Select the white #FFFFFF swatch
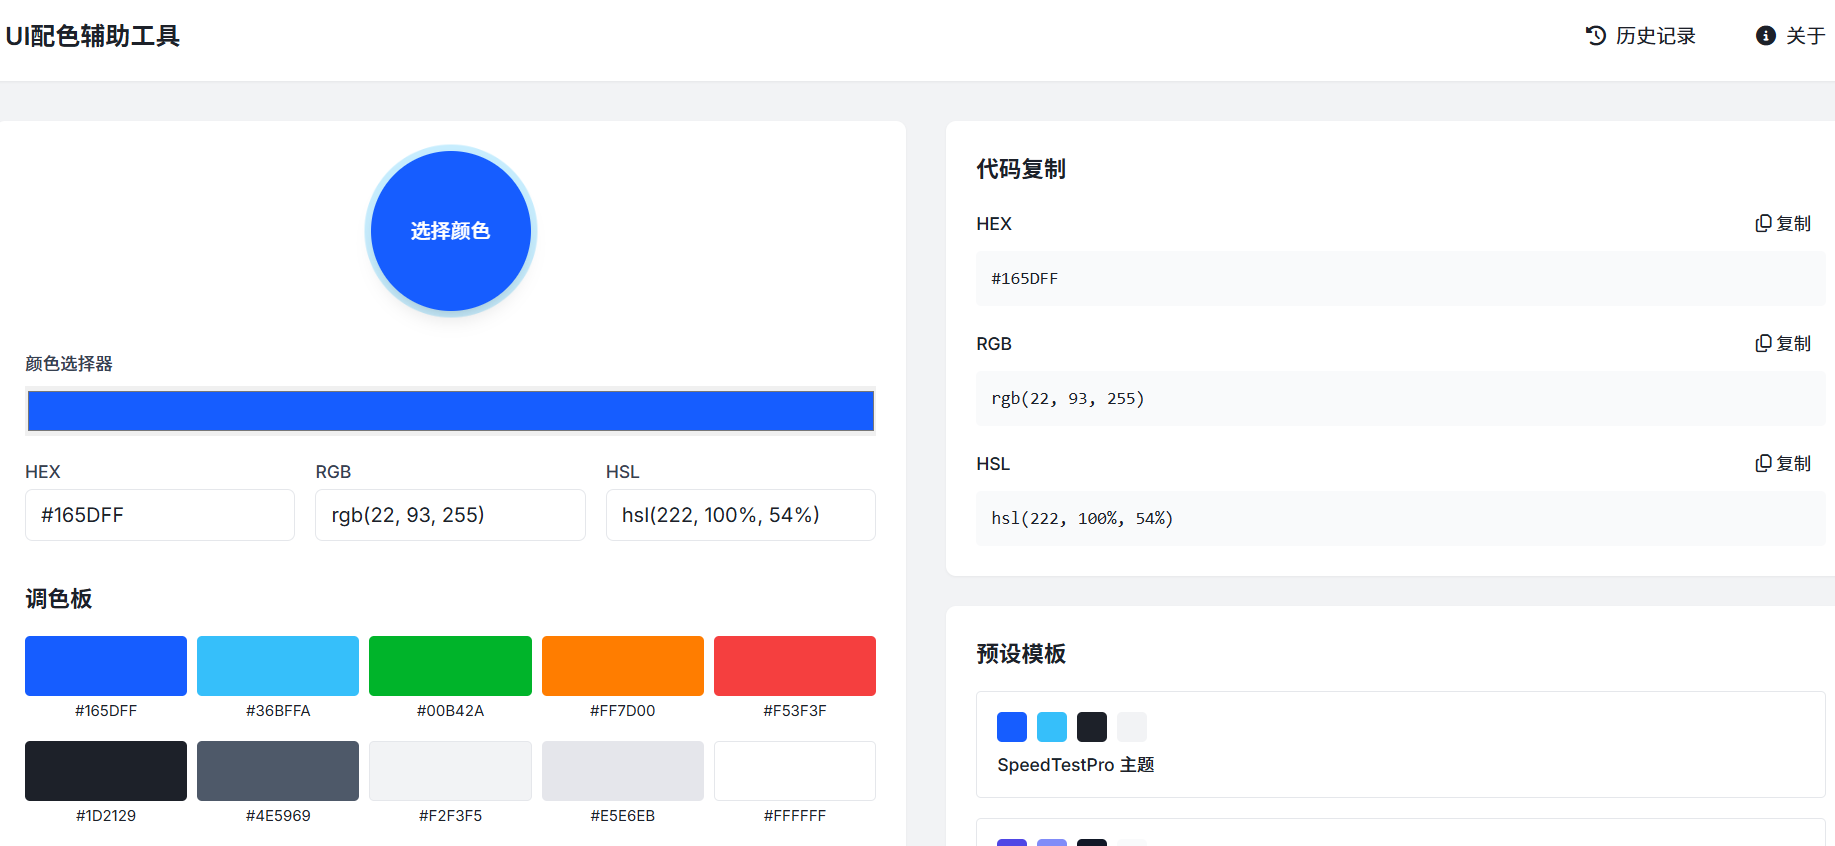Image resolution: width=1835 pixels, height=846 pixels. point(794,771)
